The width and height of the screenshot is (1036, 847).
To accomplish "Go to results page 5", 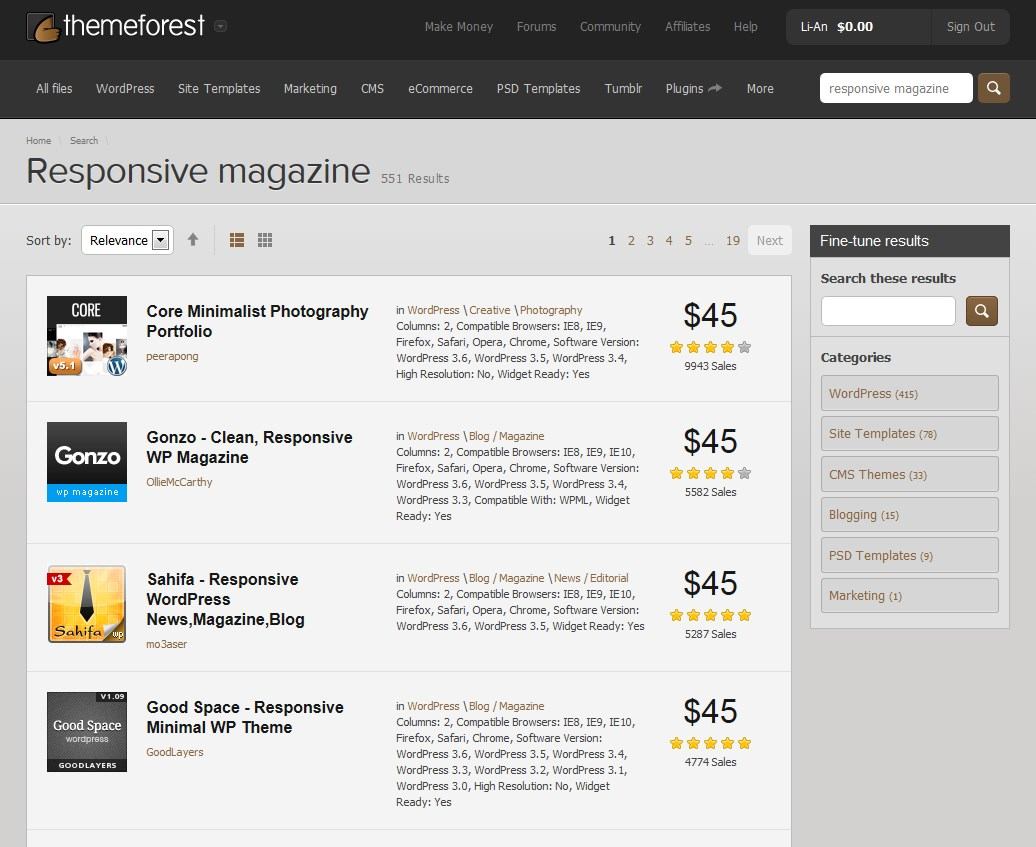I will tap(688, 240).
